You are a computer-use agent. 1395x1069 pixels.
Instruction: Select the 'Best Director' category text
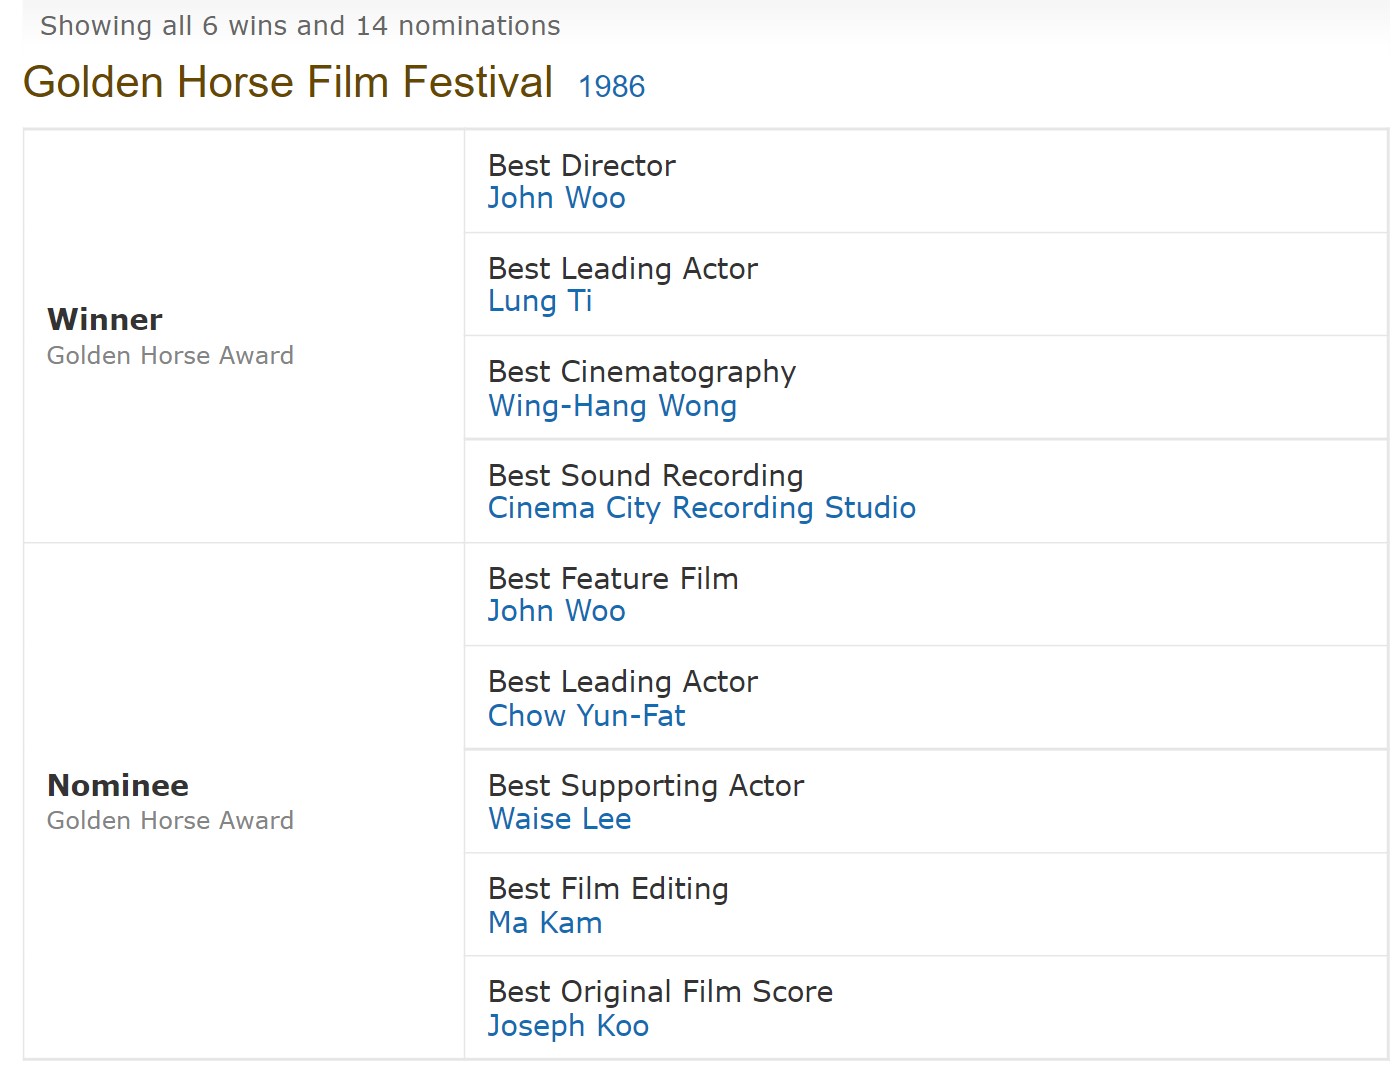(581, 165)
